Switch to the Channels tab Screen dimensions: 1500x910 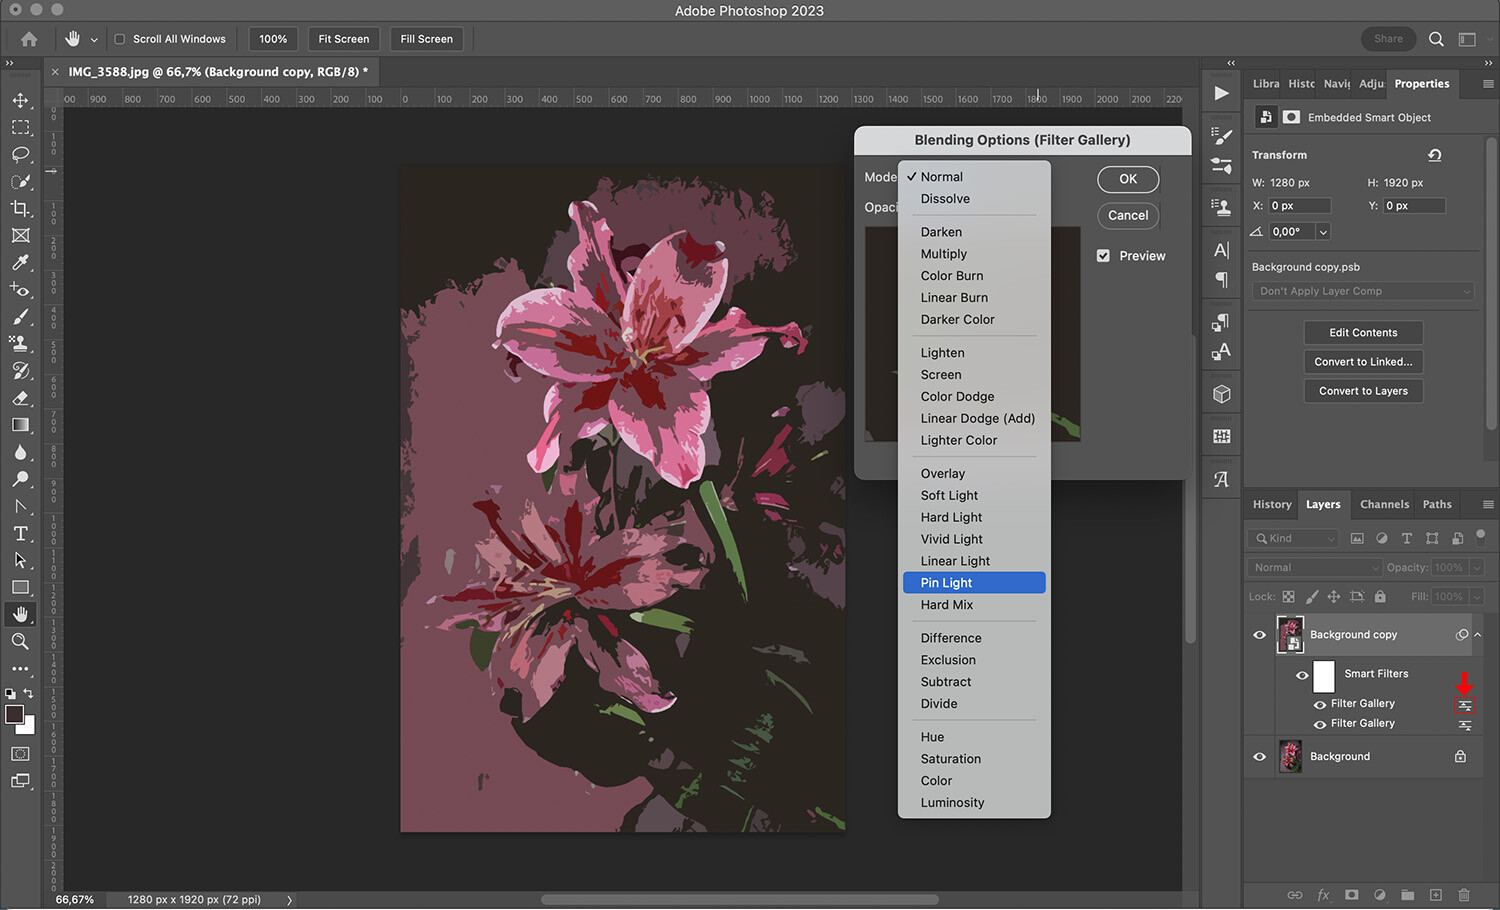pos(1384,504)
